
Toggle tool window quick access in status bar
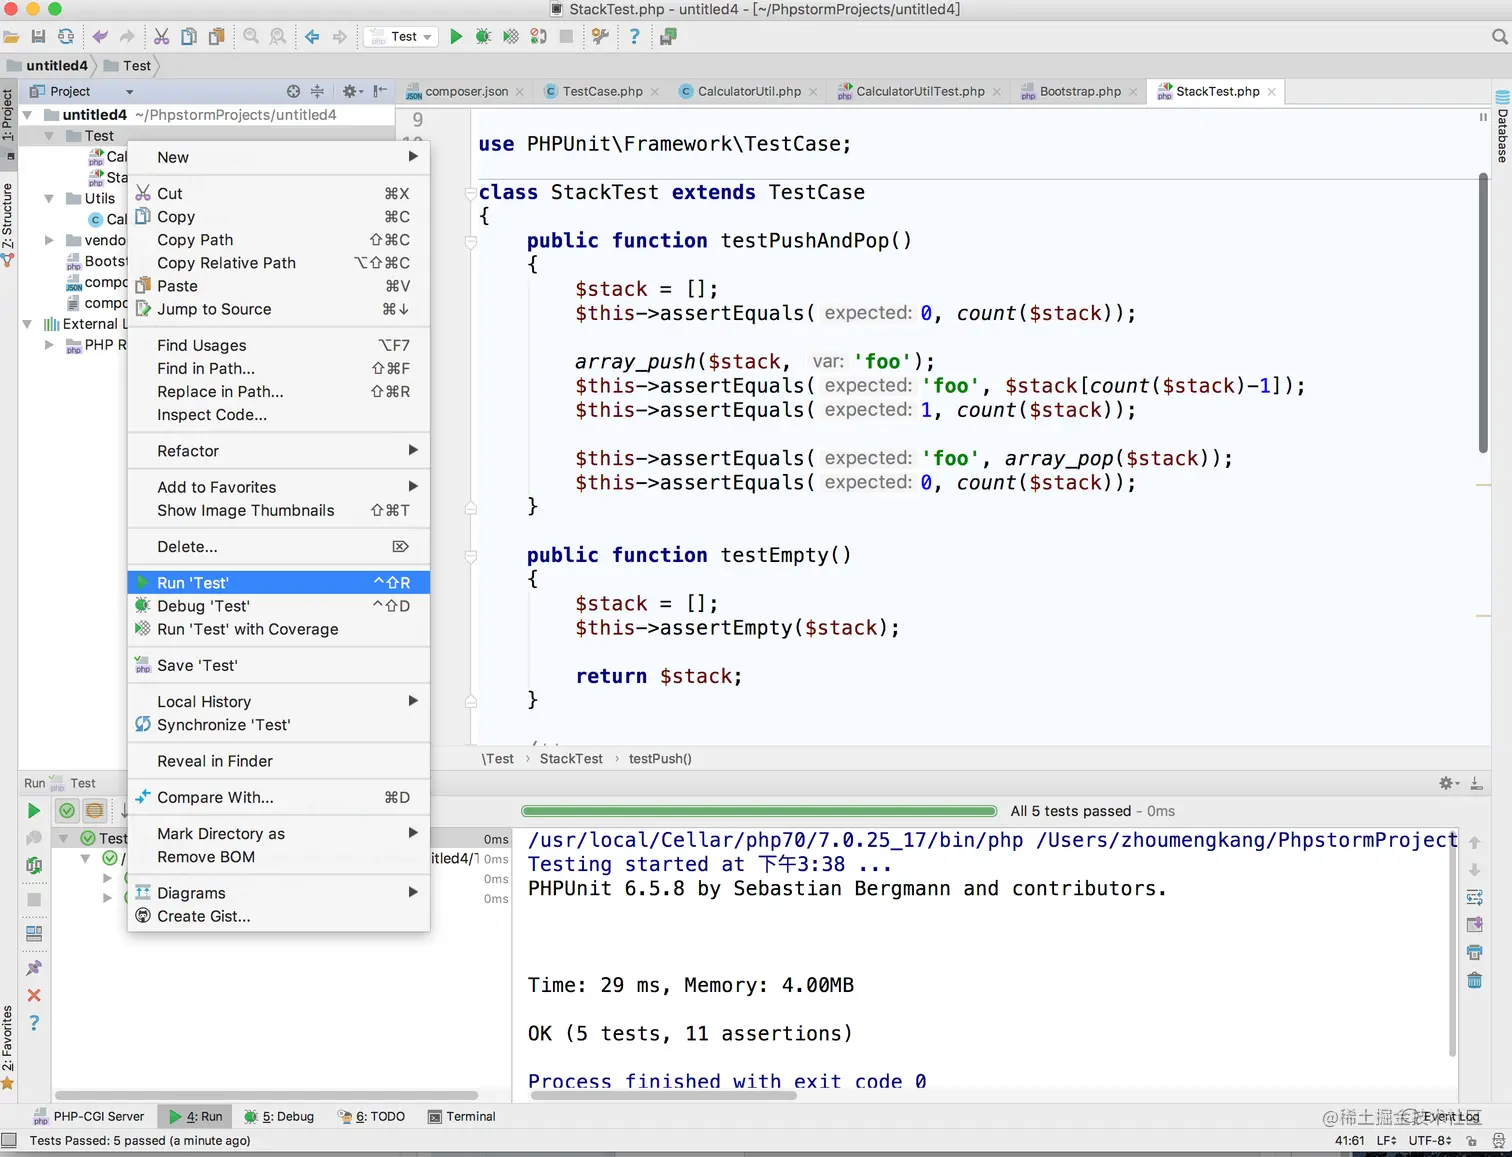(x=9, y=1140)
